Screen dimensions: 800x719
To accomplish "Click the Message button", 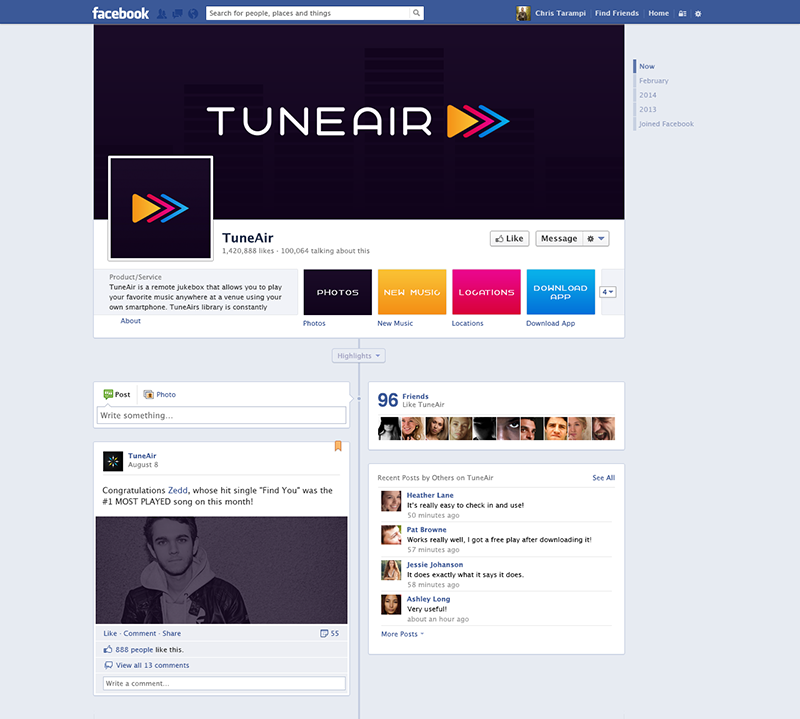I will pyautogui.click(x=559, y=238).
